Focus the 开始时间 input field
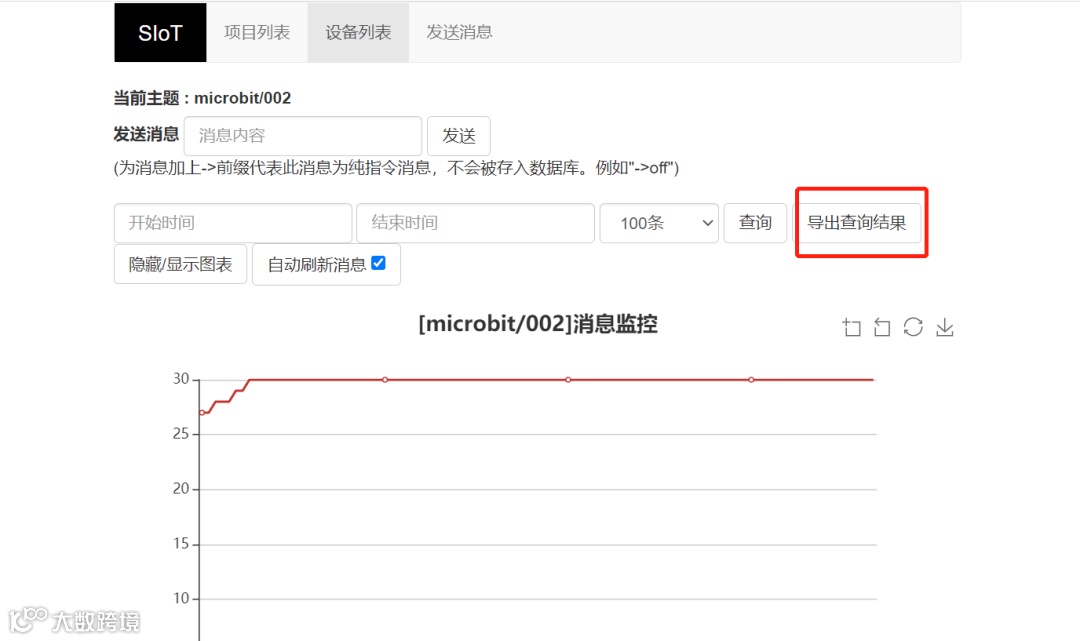 pyautogui.click(x=233, y=223)
